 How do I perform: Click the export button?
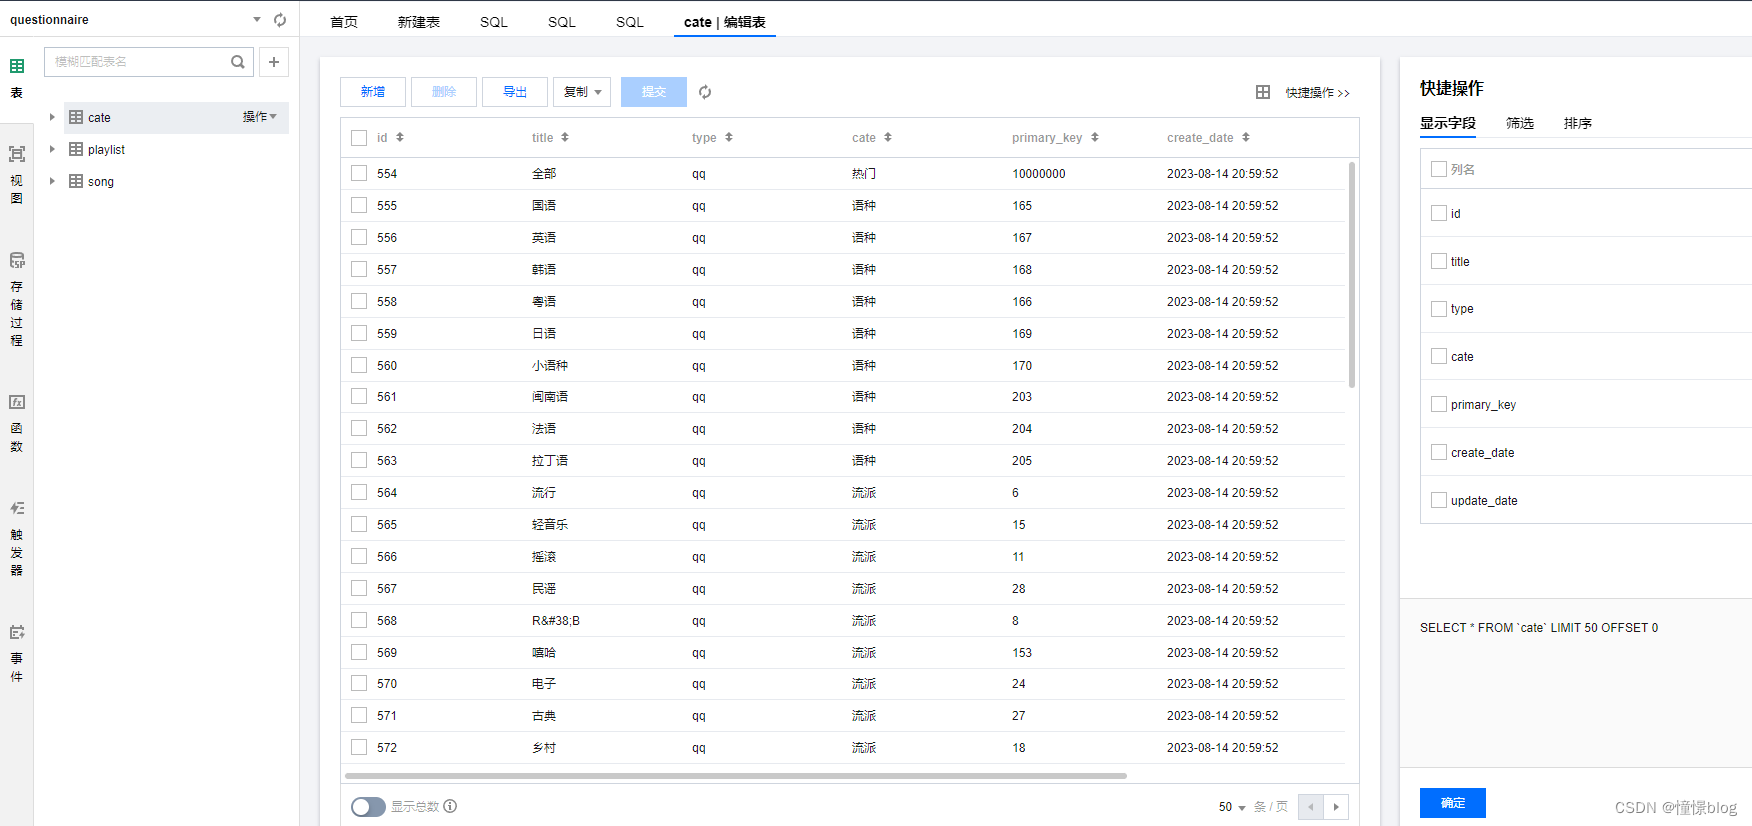515,92
